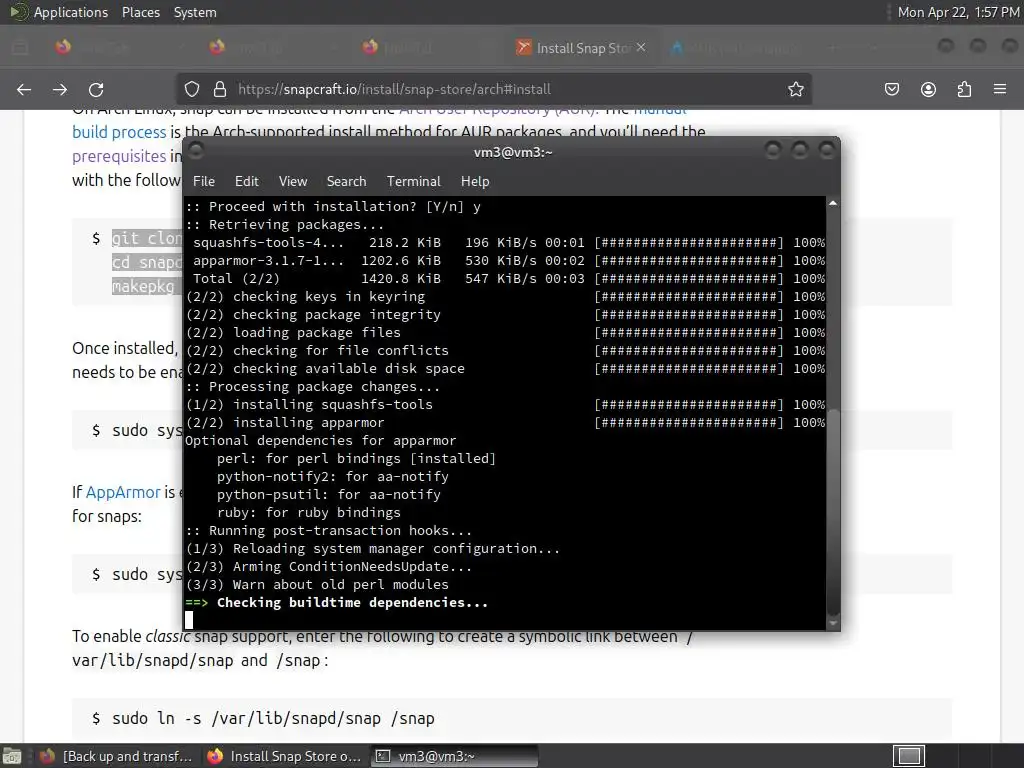View site security padlock info

click(x=220, y=89)
